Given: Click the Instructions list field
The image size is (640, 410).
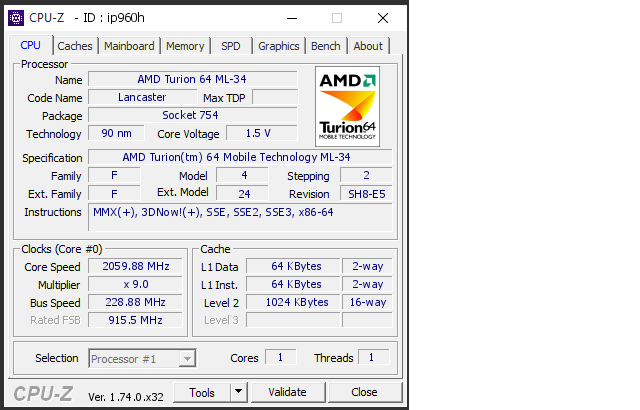Looking at the screenshot, I should tap(240, 218).
